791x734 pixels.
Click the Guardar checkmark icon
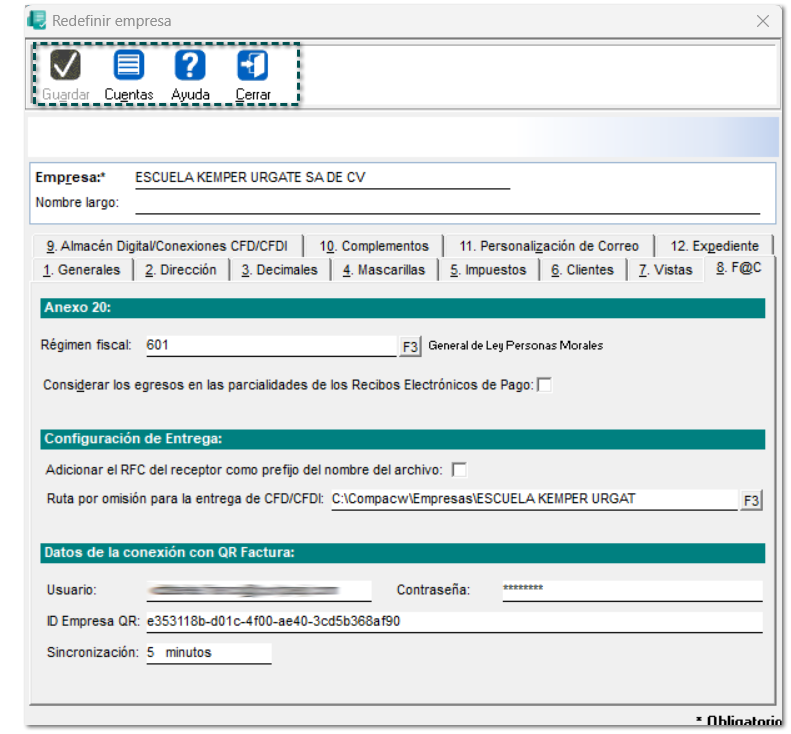click(66, 66)
